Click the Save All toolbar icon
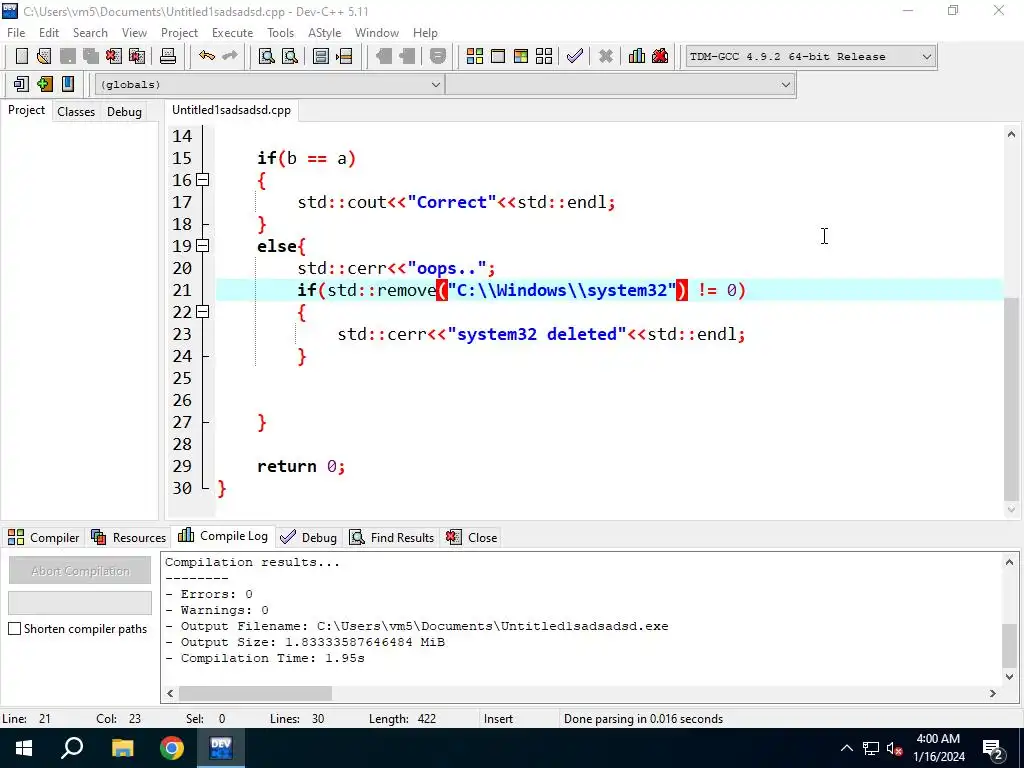 pyautogui.click(x=91, y=56)
